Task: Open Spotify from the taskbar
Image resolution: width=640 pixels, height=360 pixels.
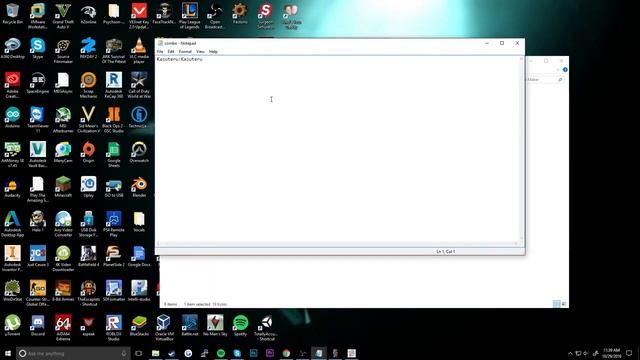Action: tap(221, 353)
